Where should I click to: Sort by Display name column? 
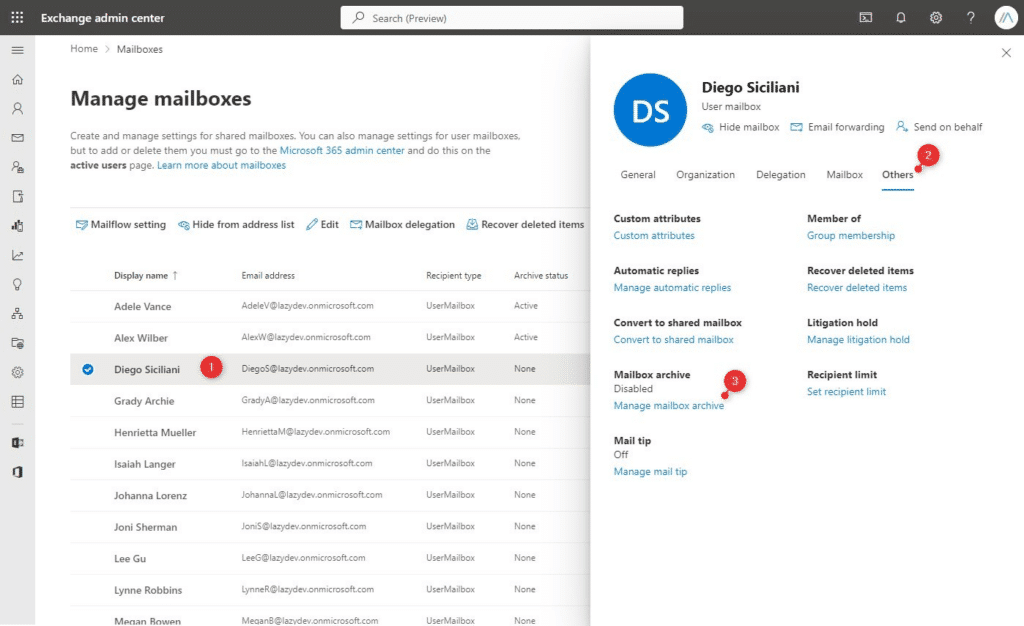tap(146, 275)
